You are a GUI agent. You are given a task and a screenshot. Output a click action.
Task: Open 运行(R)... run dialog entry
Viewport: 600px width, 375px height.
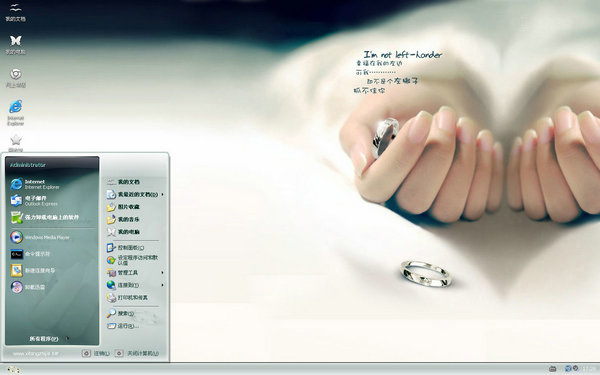123,326
